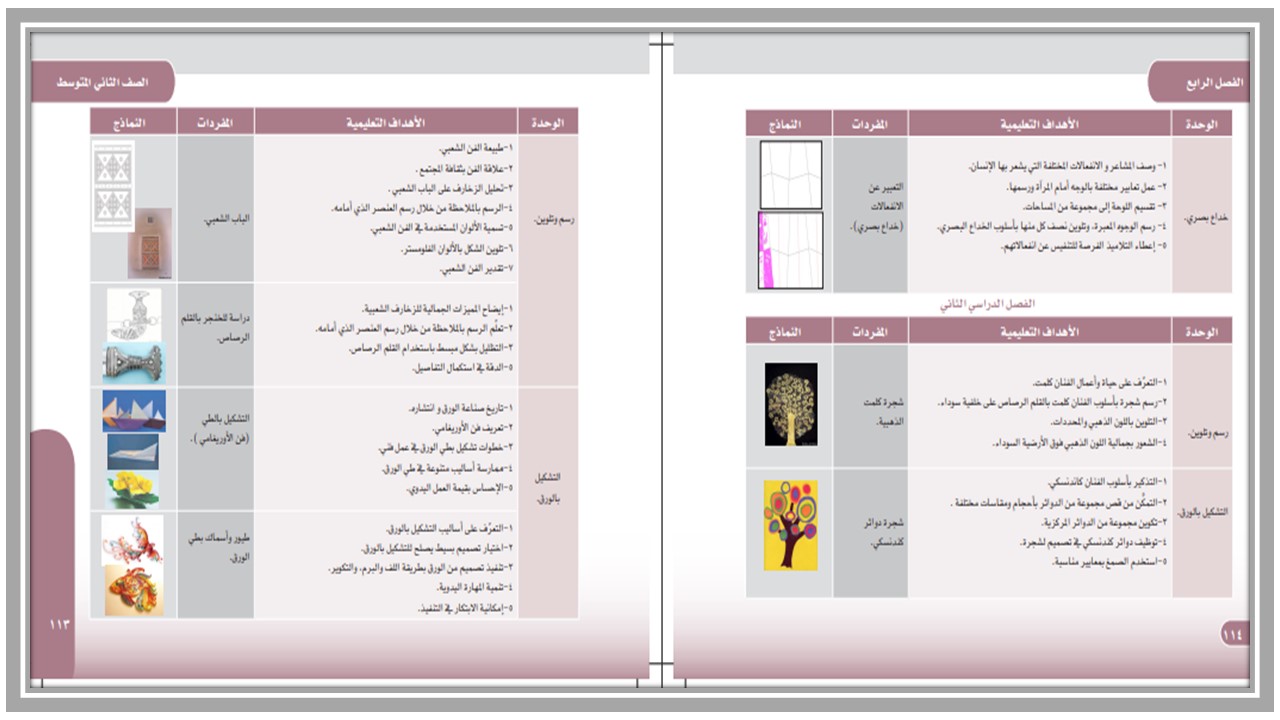Select the yellow paper flower thumbnail
The width and height of the screenshot is (1280, 720).
coord(133,489)
